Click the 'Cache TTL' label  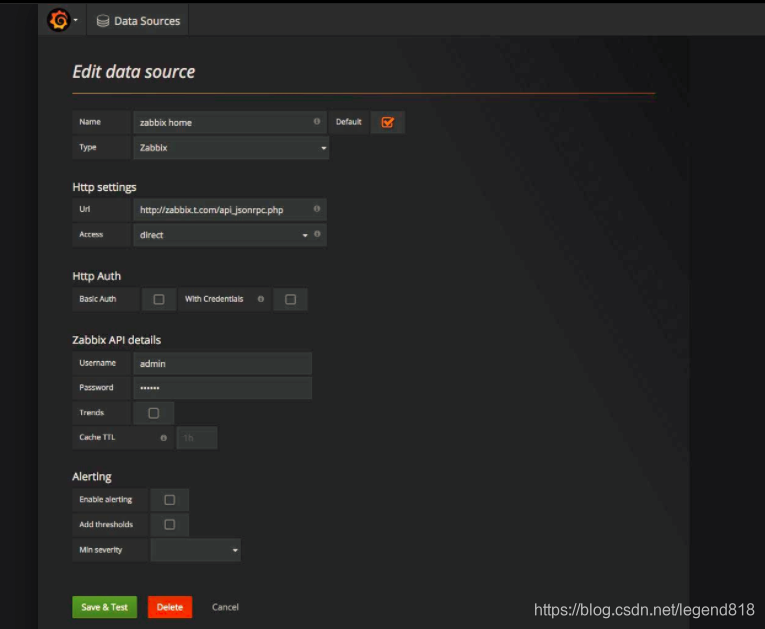coord(98,437)
